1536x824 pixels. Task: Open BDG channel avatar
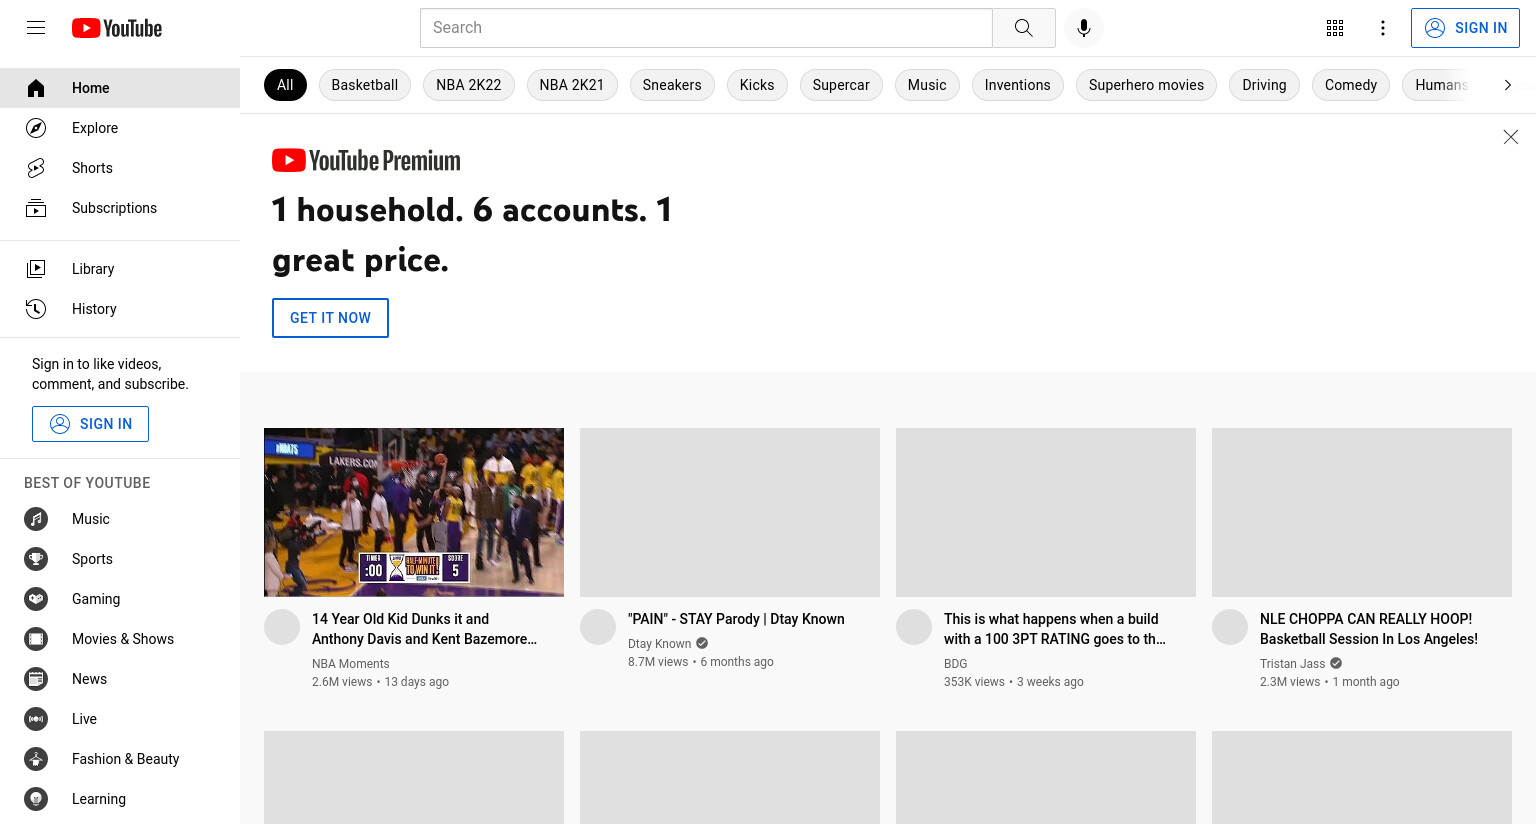914,627
